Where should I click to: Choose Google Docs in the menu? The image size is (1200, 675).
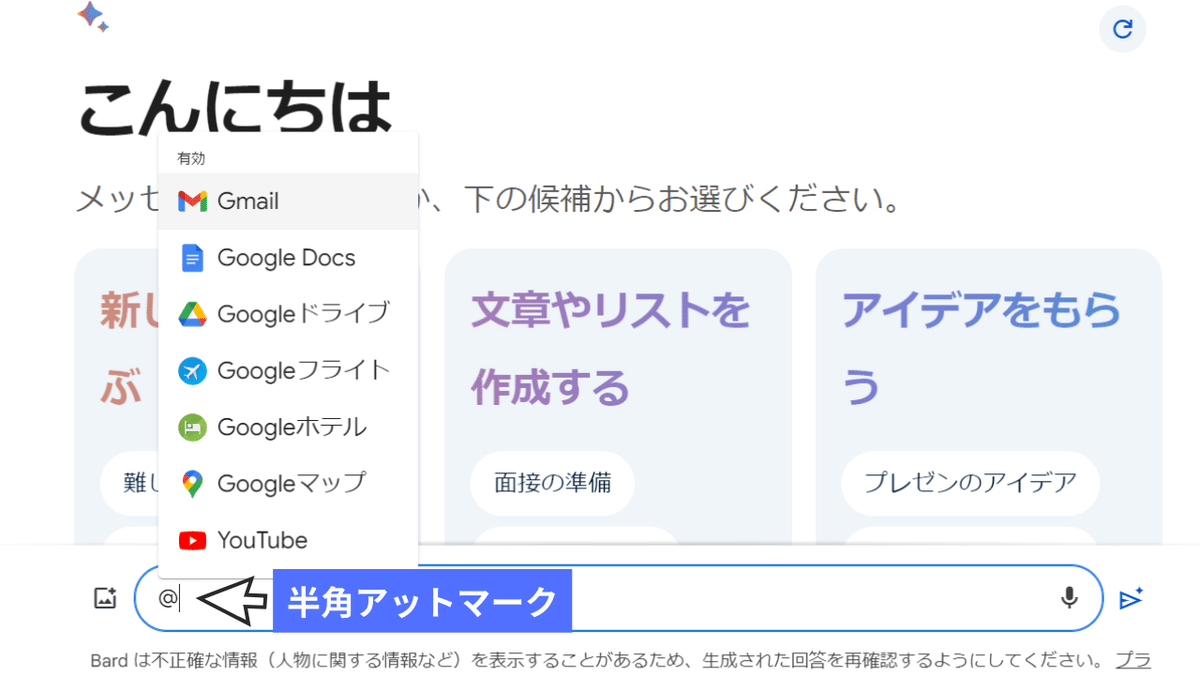(288, 258)
